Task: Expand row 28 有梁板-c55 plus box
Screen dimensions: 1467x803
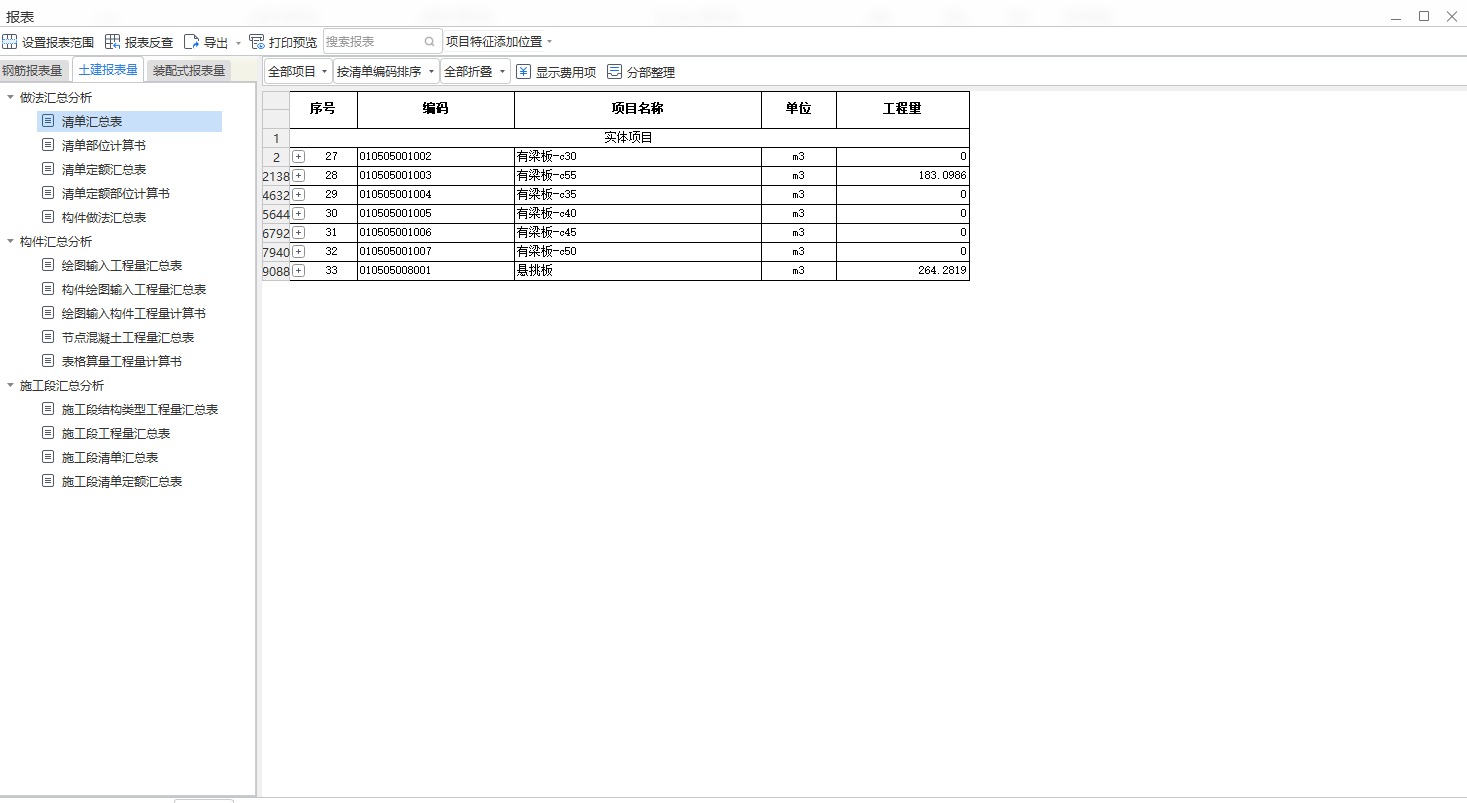Action: click(x=298, y=176)
